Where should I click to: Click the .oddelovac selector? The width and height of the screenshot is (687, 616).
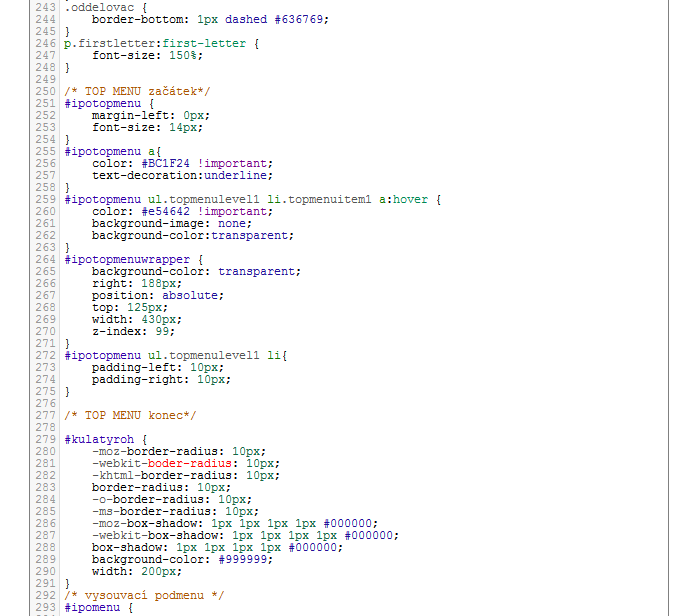[99, 7]
